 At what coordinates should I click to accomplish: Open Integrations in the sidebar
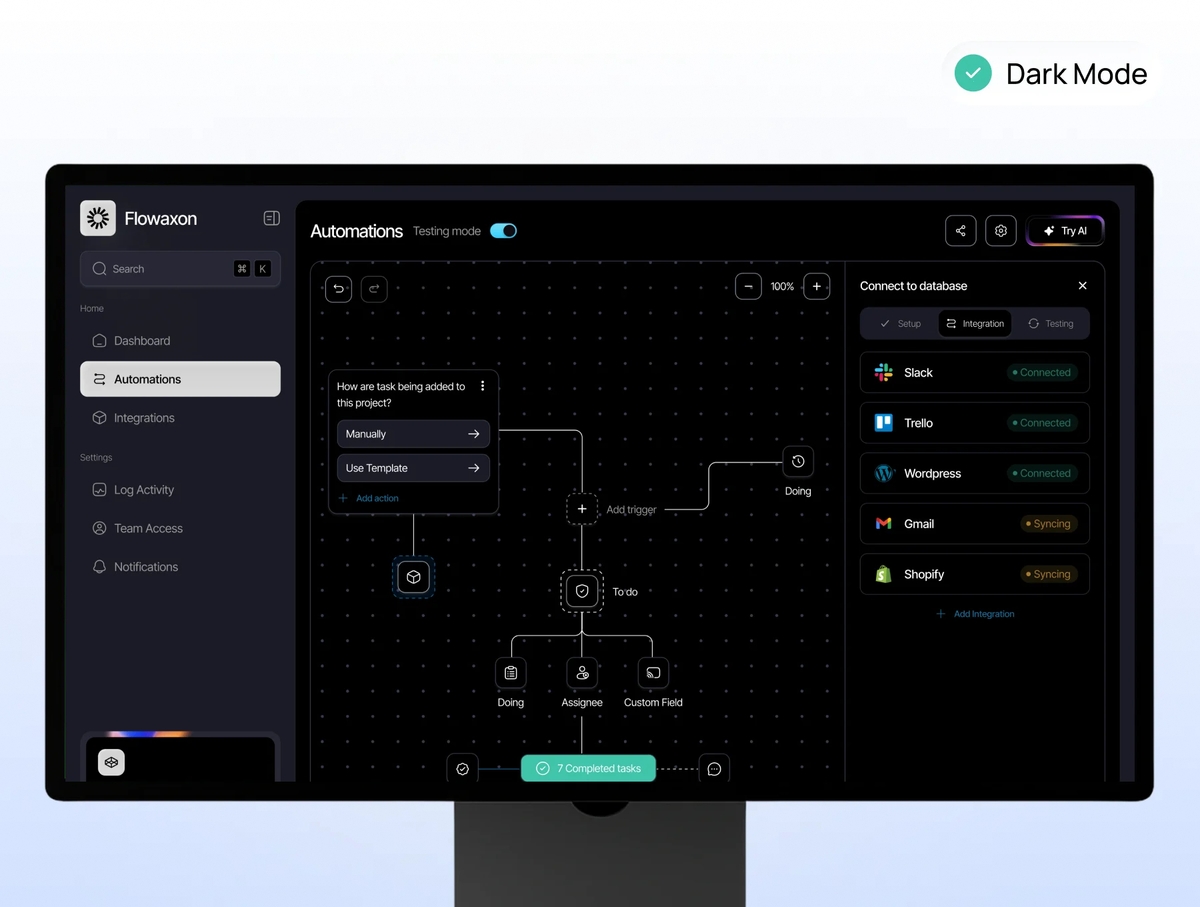pos(144,418)
